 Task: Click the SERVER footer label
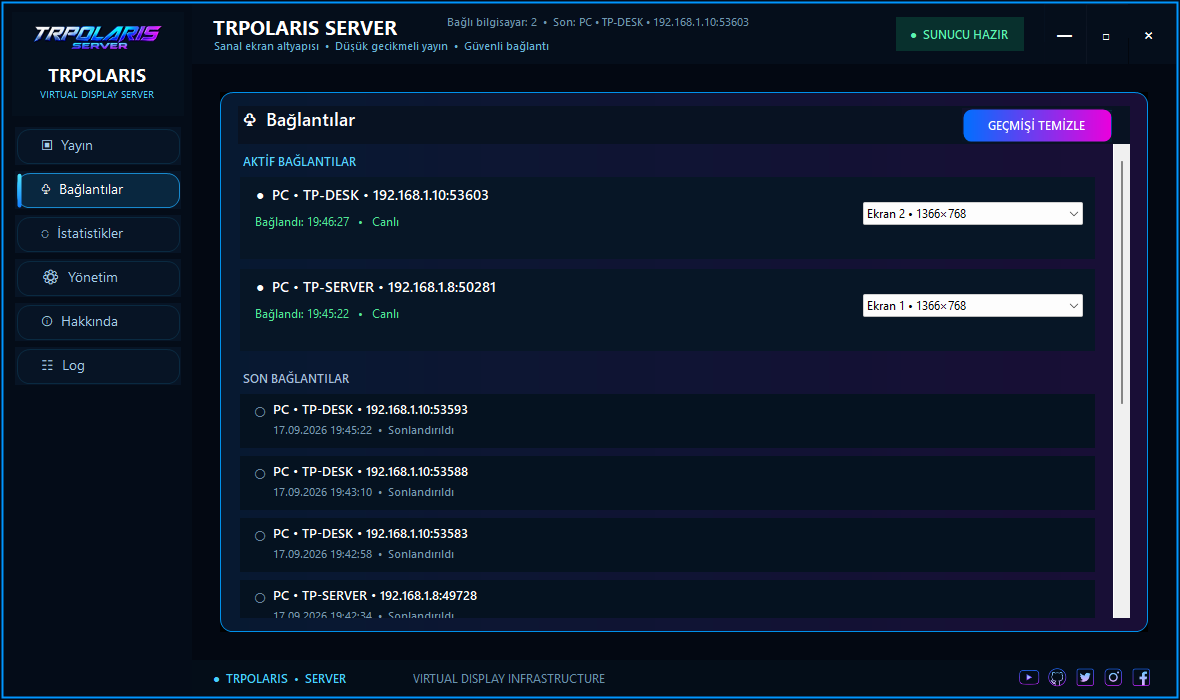[x=325, y=679]
